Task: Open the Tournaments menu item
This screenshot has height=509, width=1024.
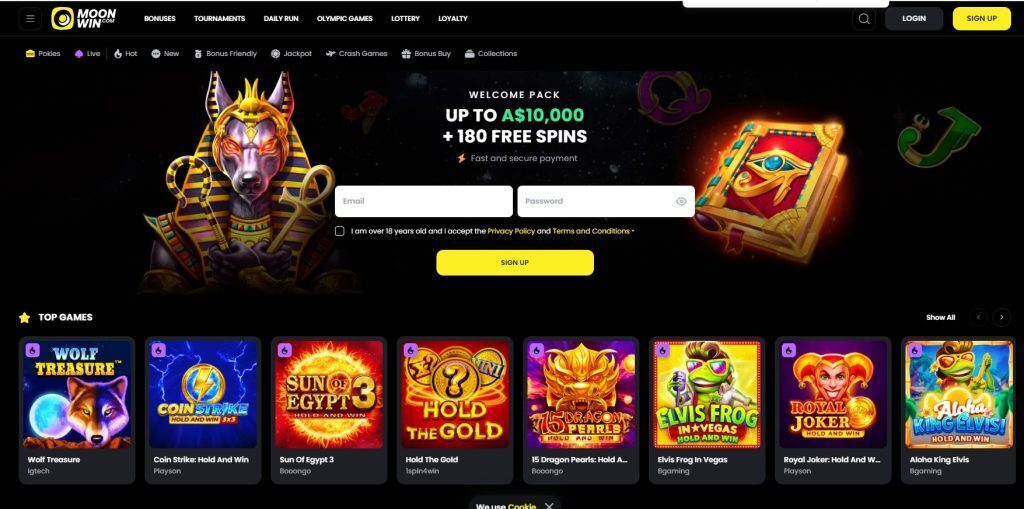Action: pos(219,18)
